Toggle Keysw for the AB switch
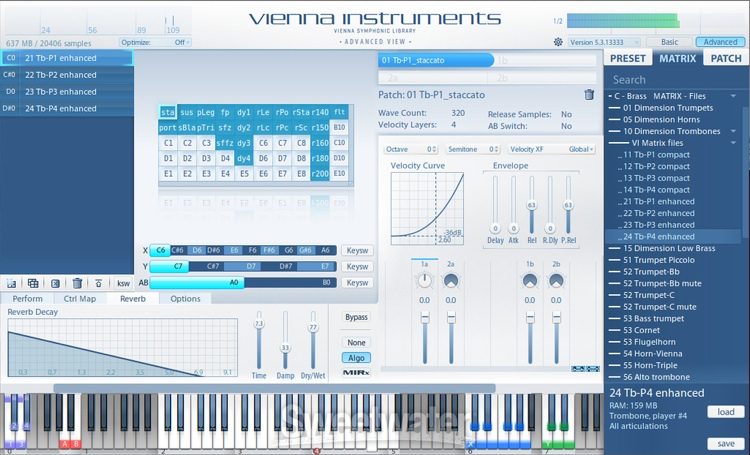The image size is (750, 455). [357, 283]
